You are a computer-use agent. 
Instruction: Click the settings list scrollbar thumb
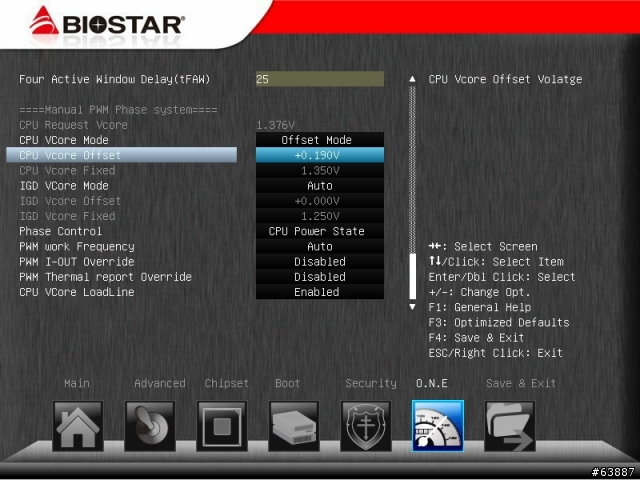tap(412, 276)
